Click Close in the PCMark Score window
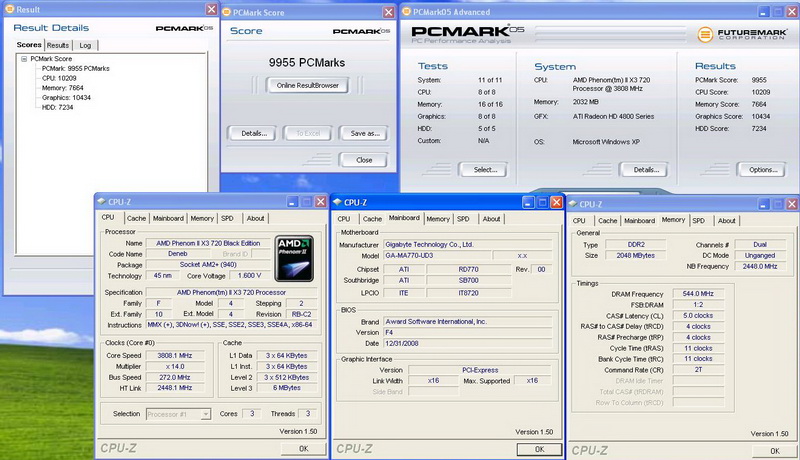The width and height of the screenshot is (800, 460). click(364, 160)
